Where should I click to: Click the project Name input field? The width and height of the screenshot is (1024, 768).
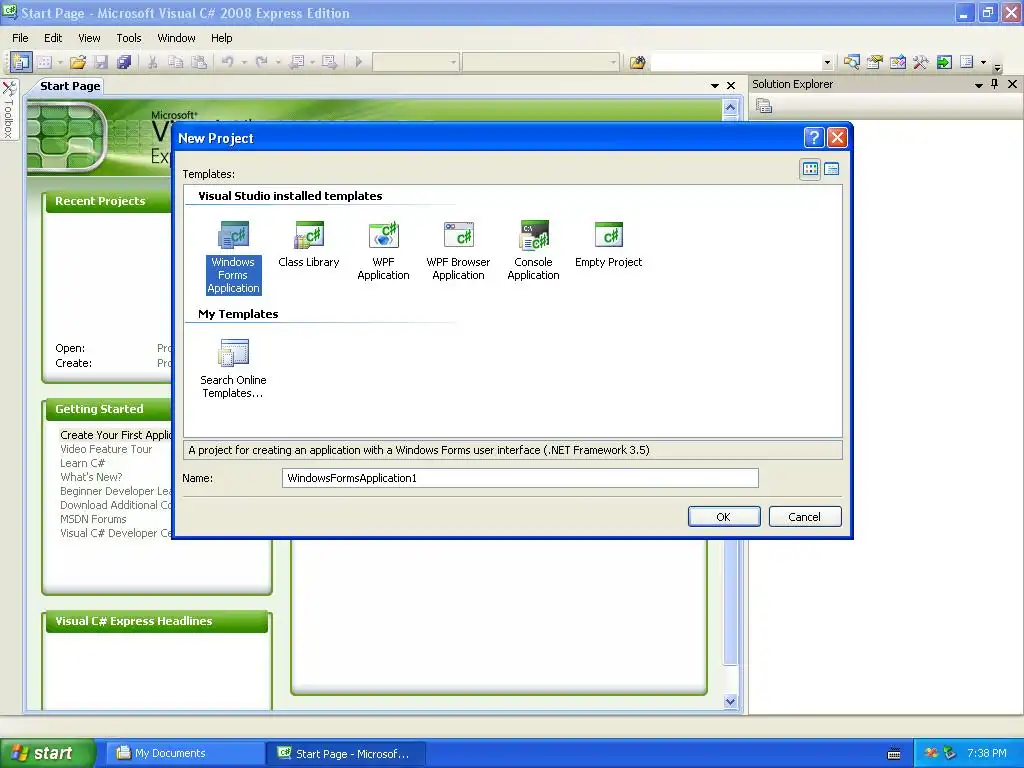pyautogui.click(x=520, y=478)
